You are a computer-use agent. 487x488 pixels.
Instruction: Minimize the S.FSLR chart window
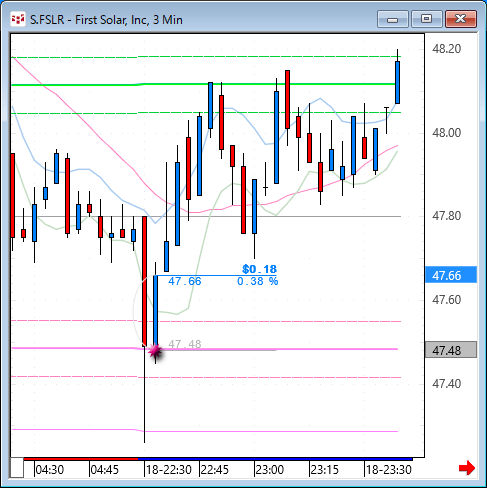tap(393, 19)
